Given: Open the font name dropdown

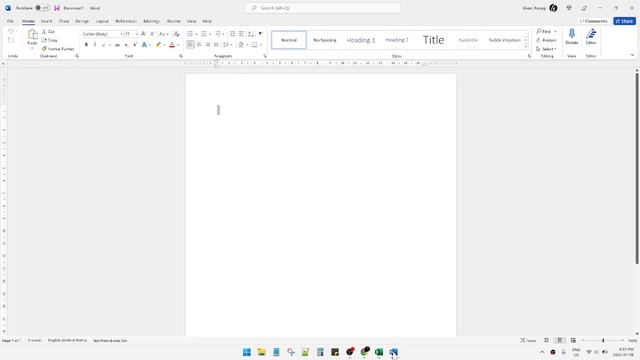Looking at the screenshot, I should click(121, 34).
